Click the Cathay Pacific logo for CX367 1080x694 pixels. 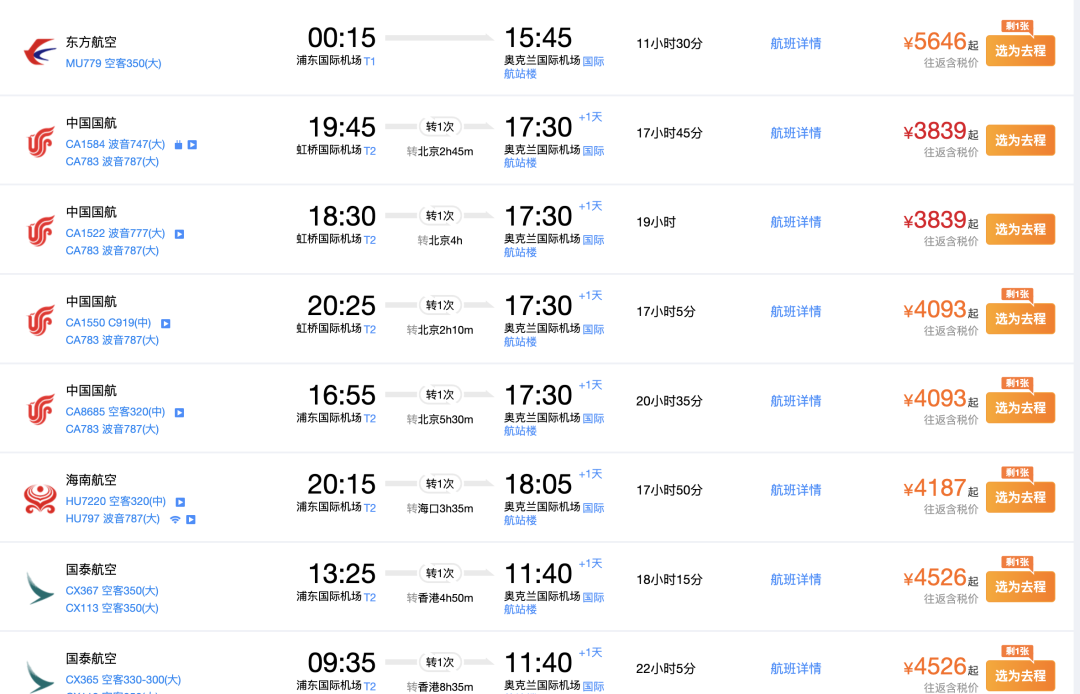point(40,588)
